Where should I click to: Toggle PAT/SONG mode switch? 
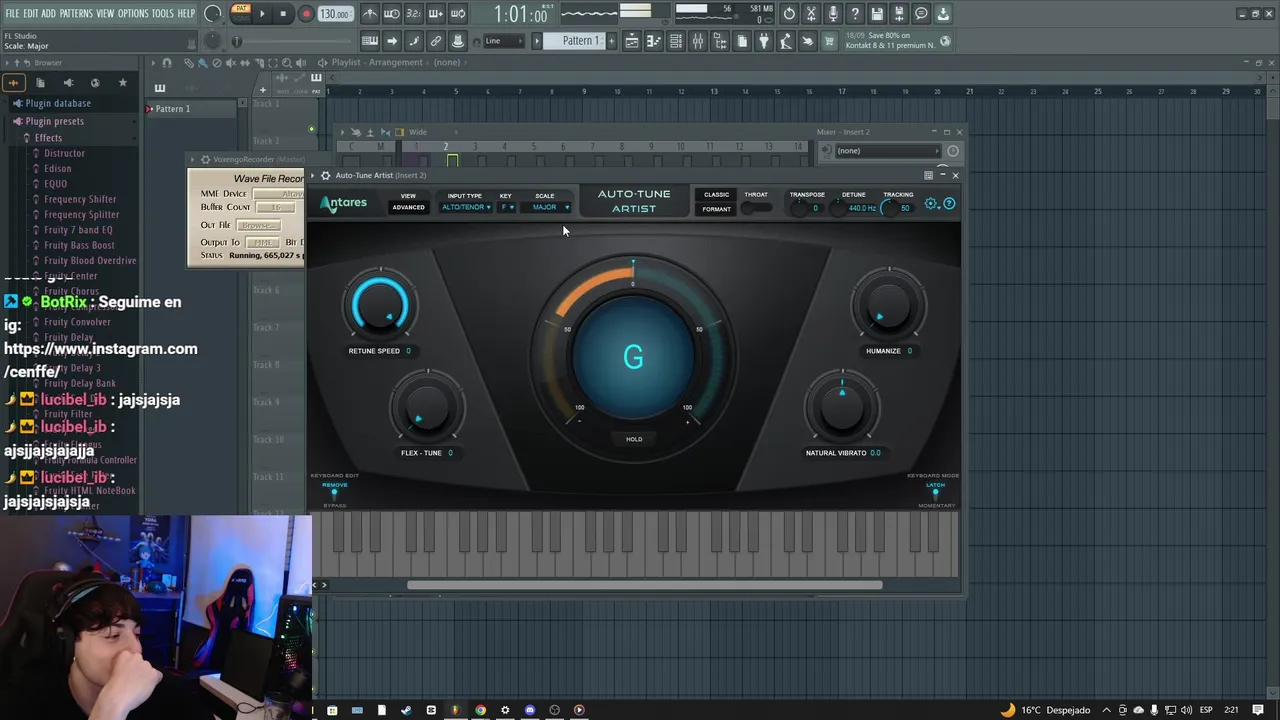(240, 13)
